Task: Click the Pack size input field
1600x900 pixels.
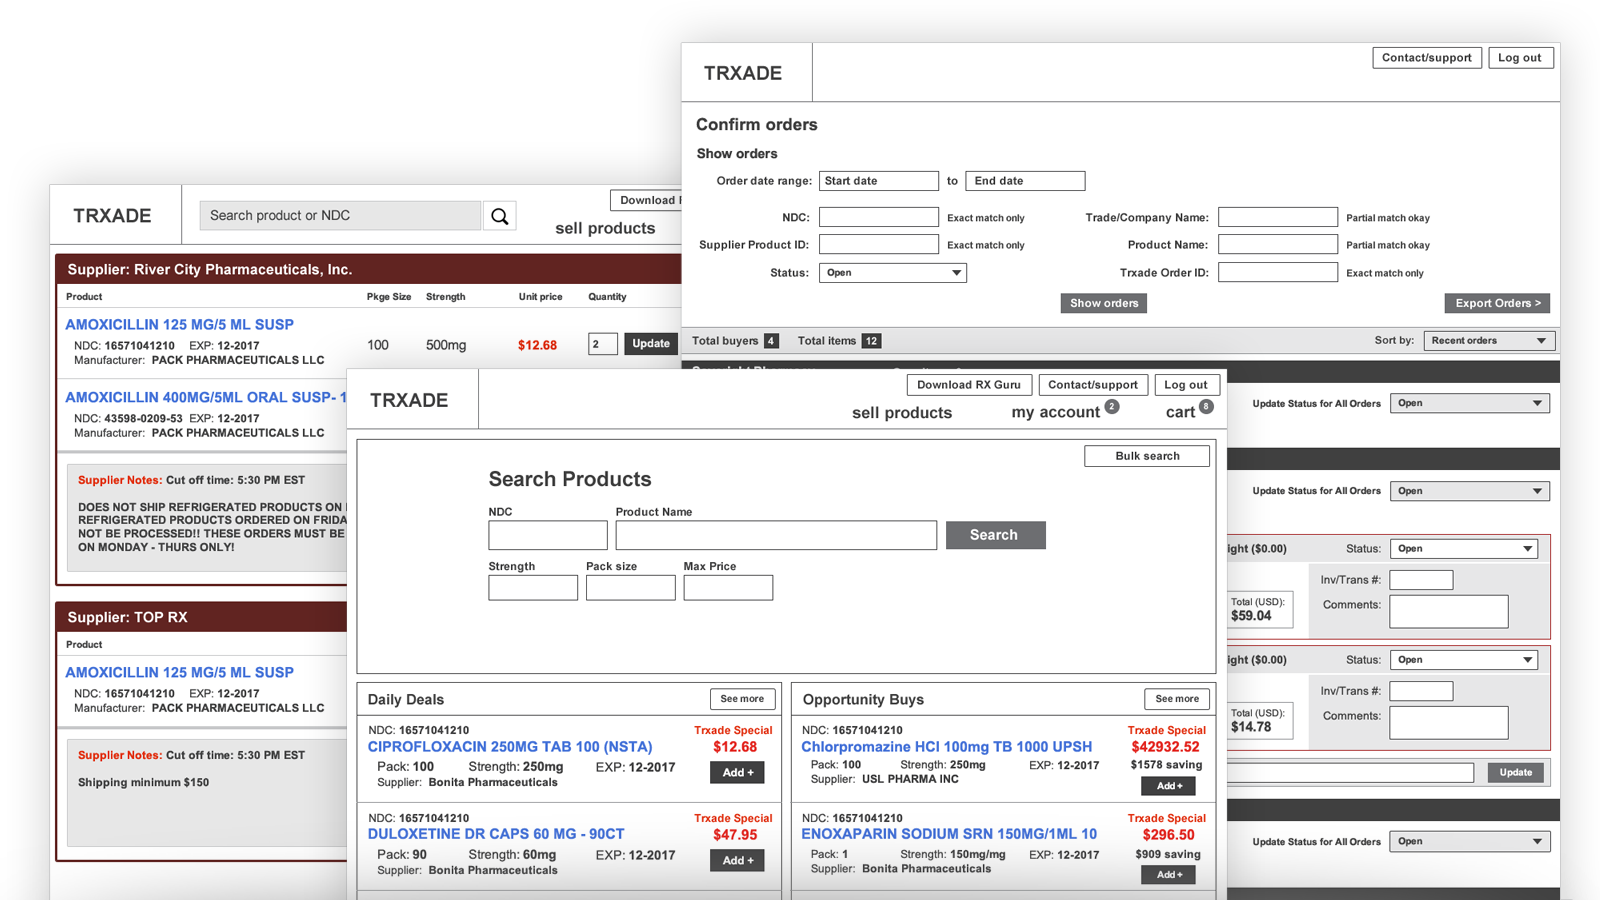Action: coord(631,588)
